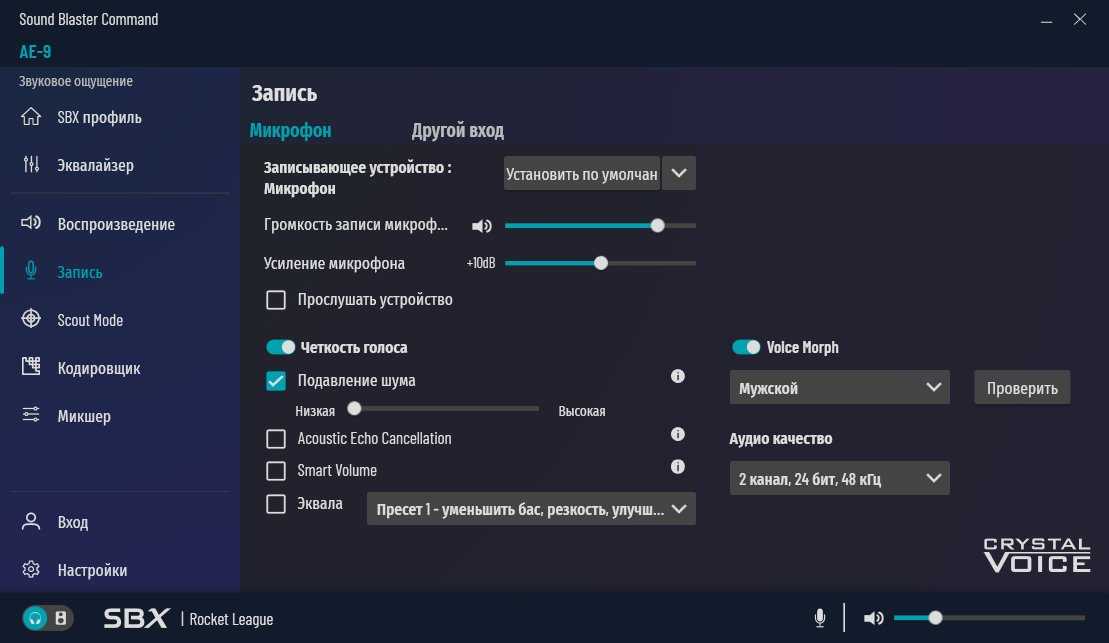Screen dimensions: 1109x643
Task: Click the Проверить button
Action: [1022, 388]
